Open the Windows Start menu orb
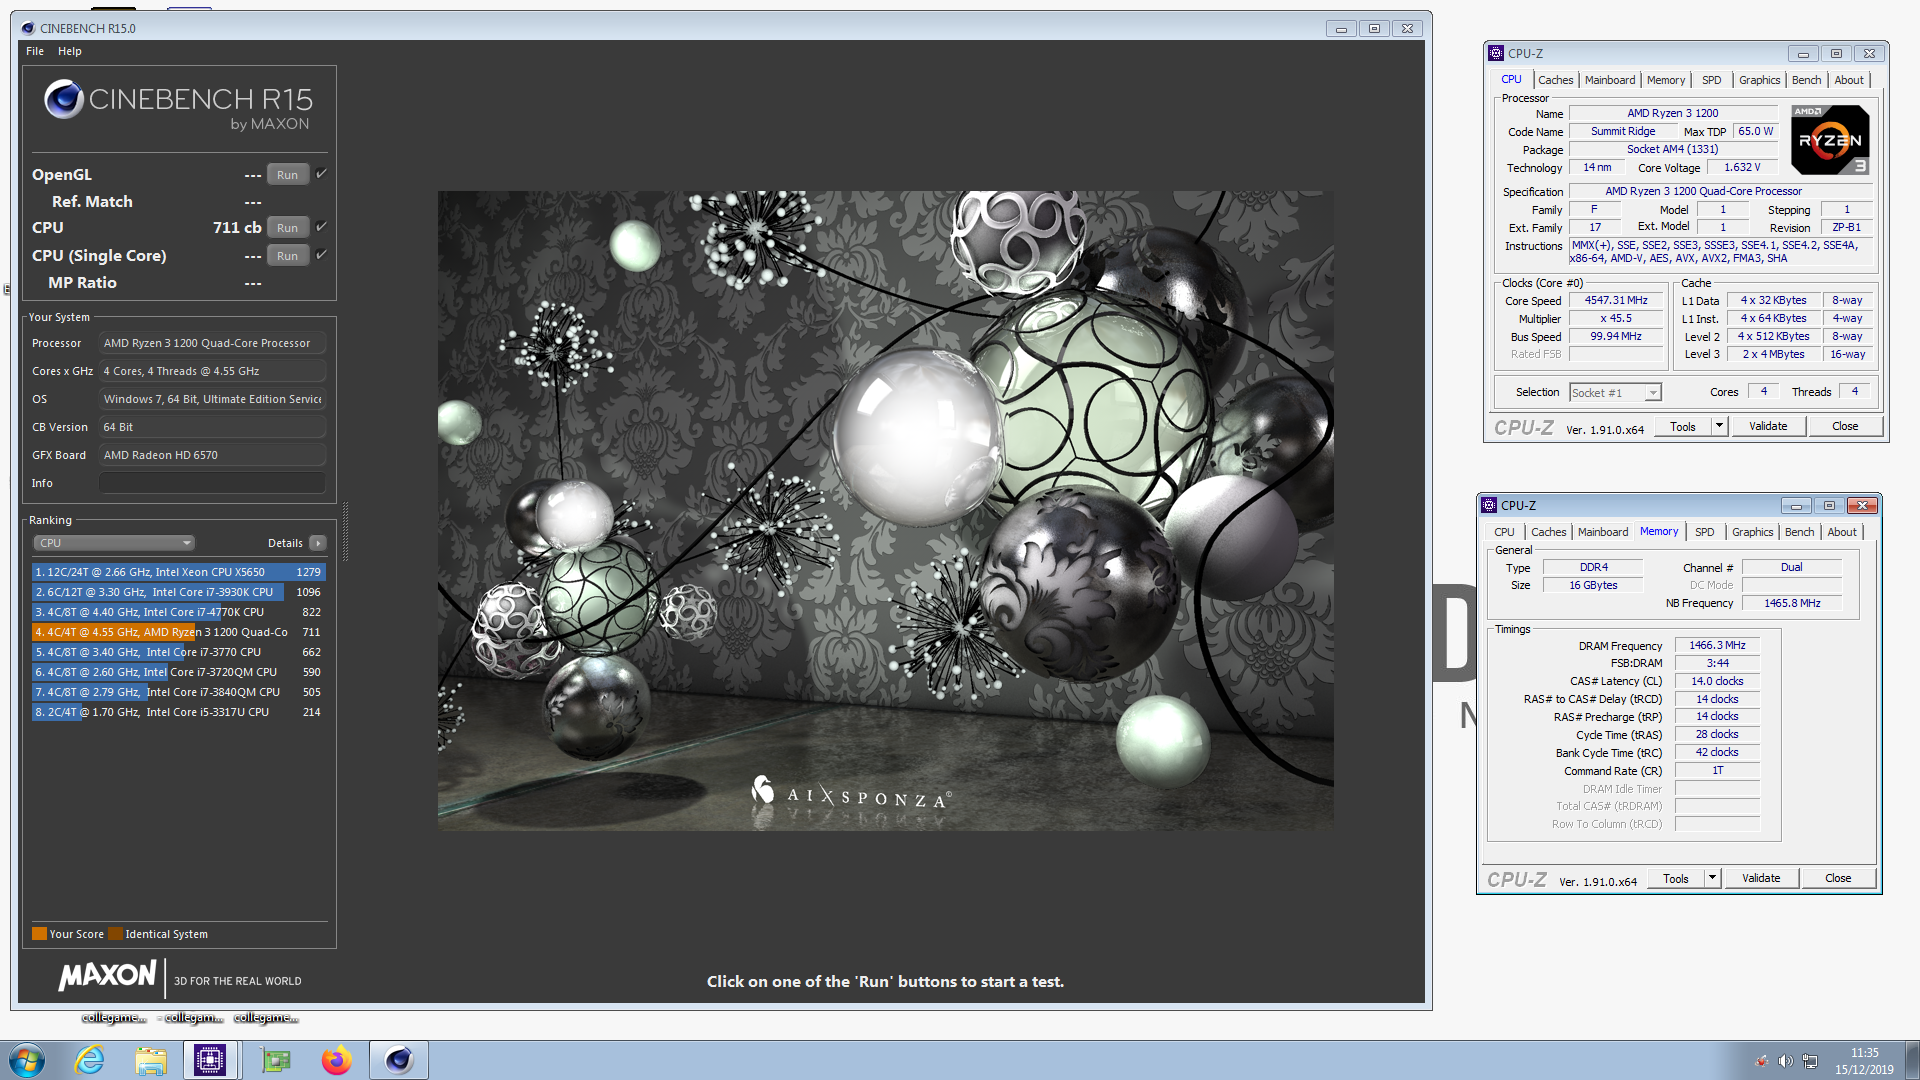The image size is (1920, 1080). click(27, 1060)
